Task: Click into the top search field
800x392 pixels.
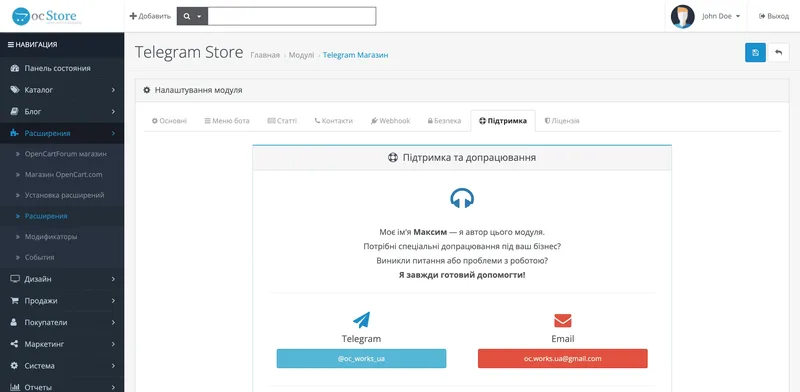Action: coord(292,16)
